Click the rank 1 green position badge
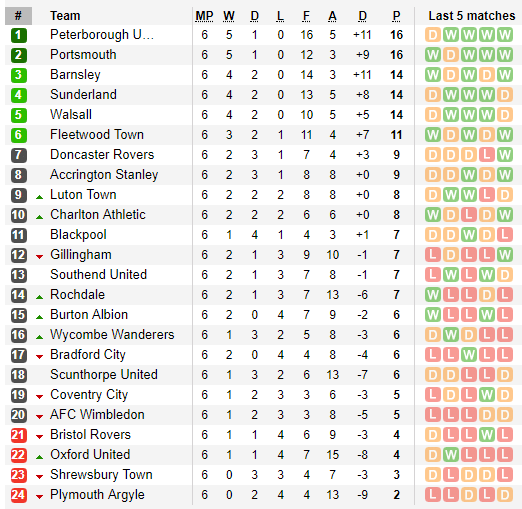Screen dimensions: 522x509 tap(19, 35)
